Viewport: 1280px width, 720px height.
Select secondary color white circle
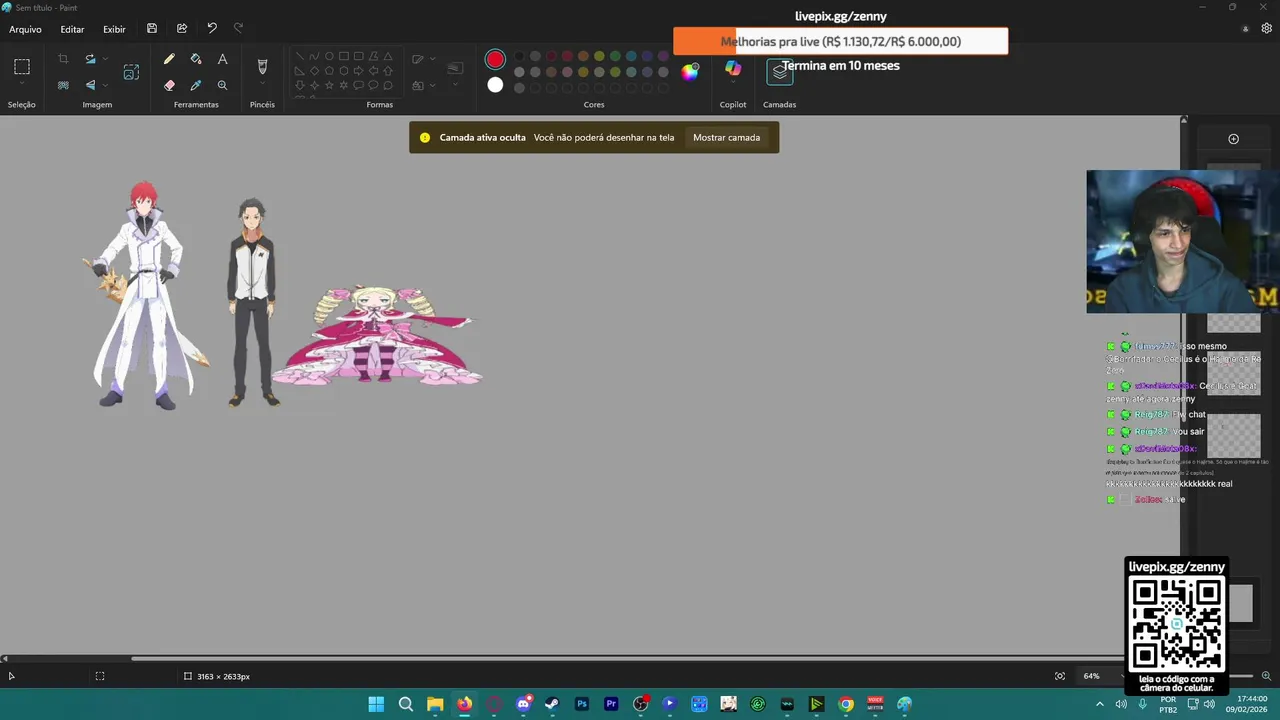click(495, 85)
